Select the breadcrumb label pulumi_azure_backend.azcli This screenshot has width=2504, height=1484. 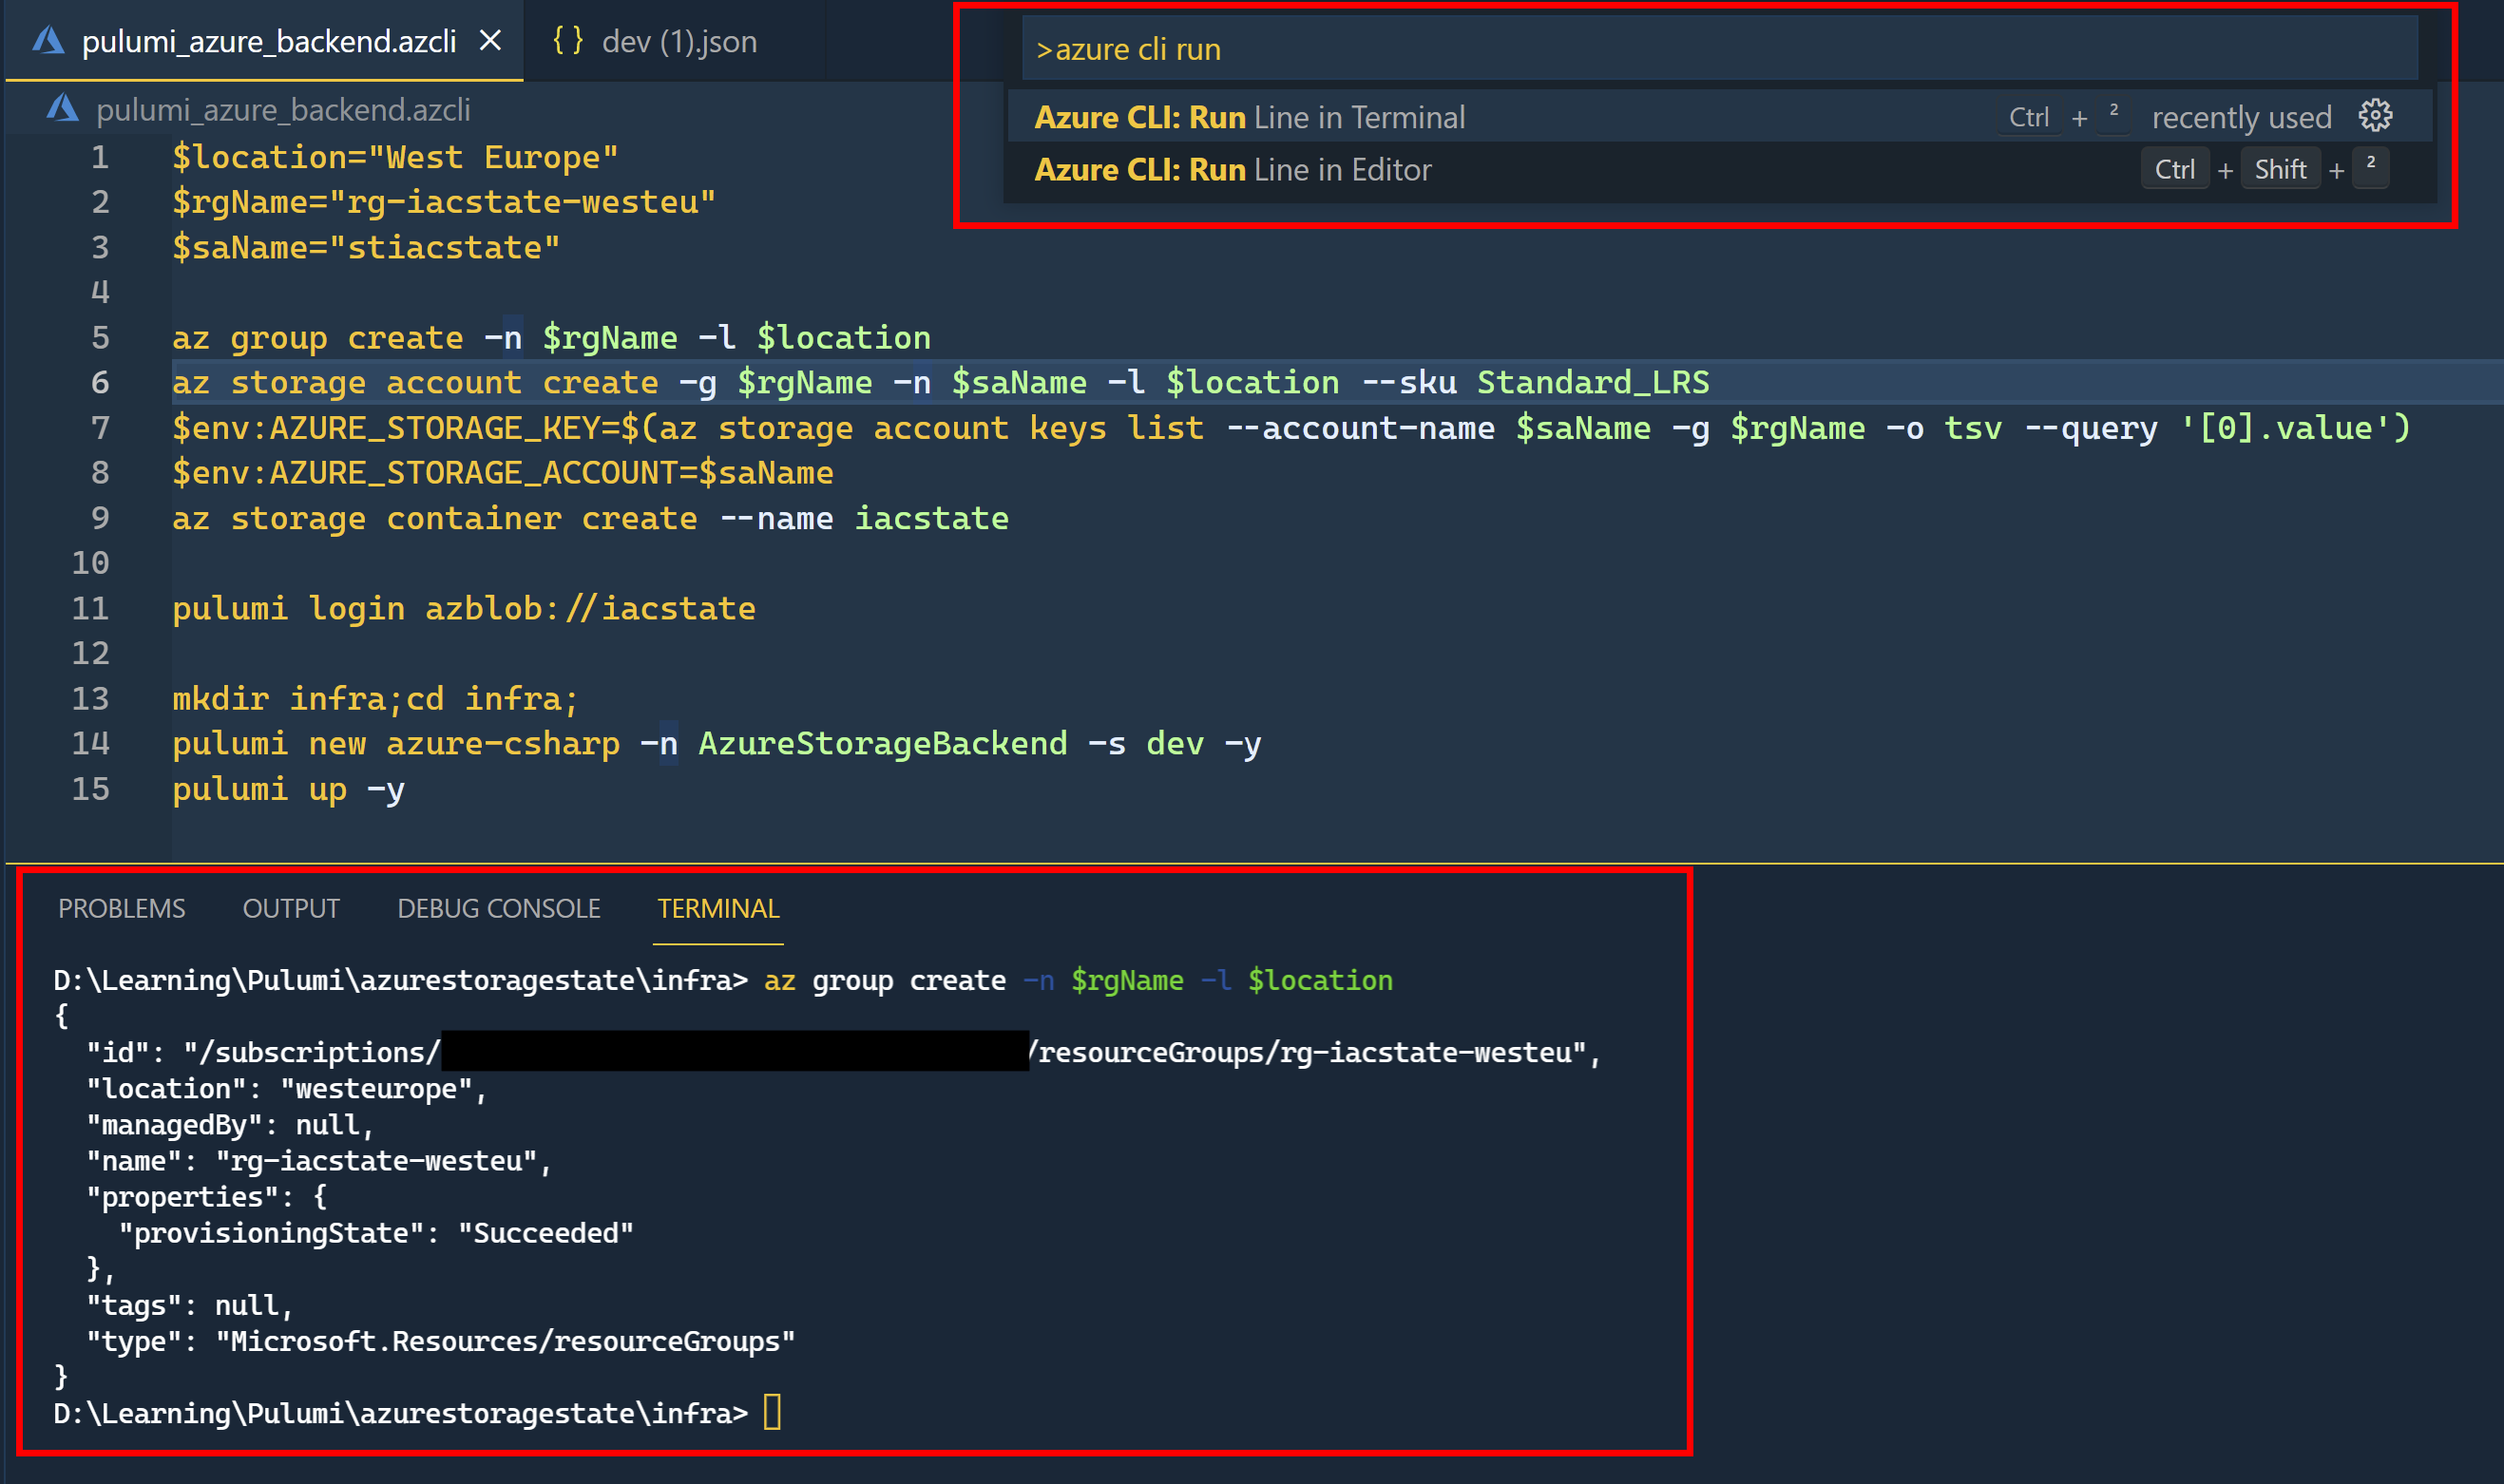(283, 108)
